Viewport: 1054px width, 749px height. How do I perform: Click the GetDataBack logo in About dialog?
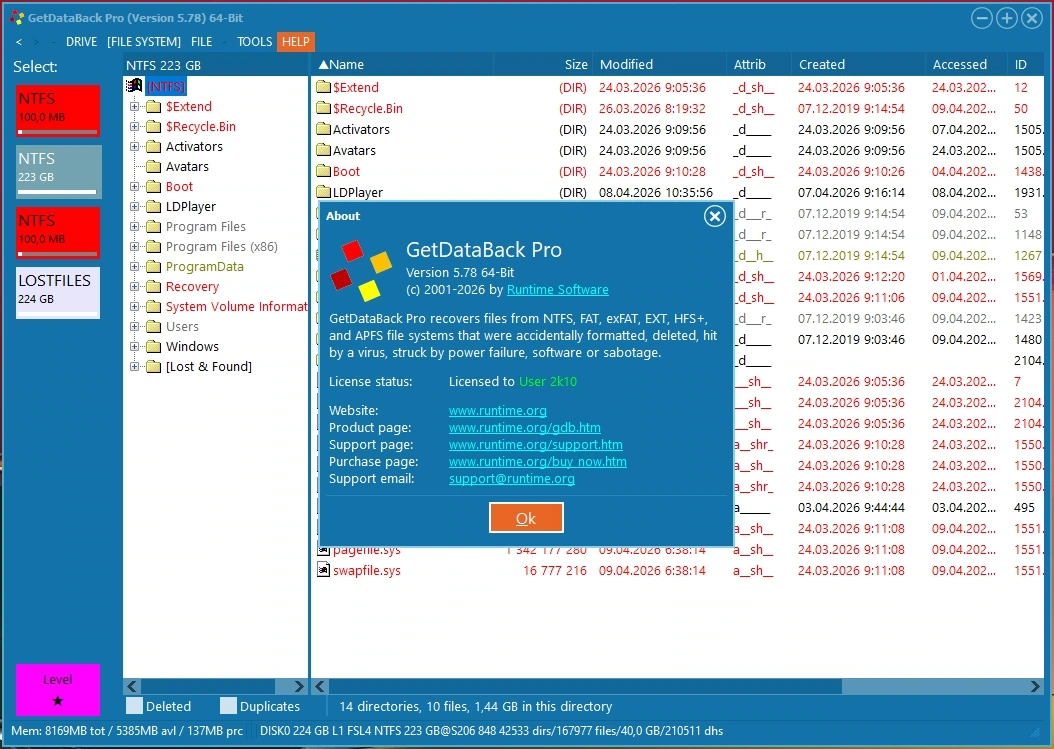coord(360,270)
